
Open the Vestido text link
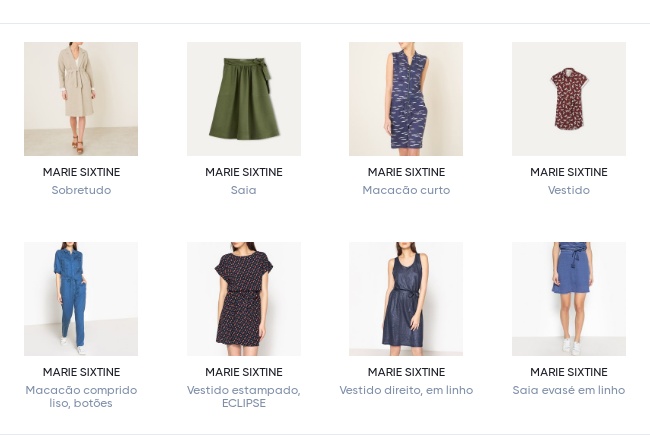(568, 190)
